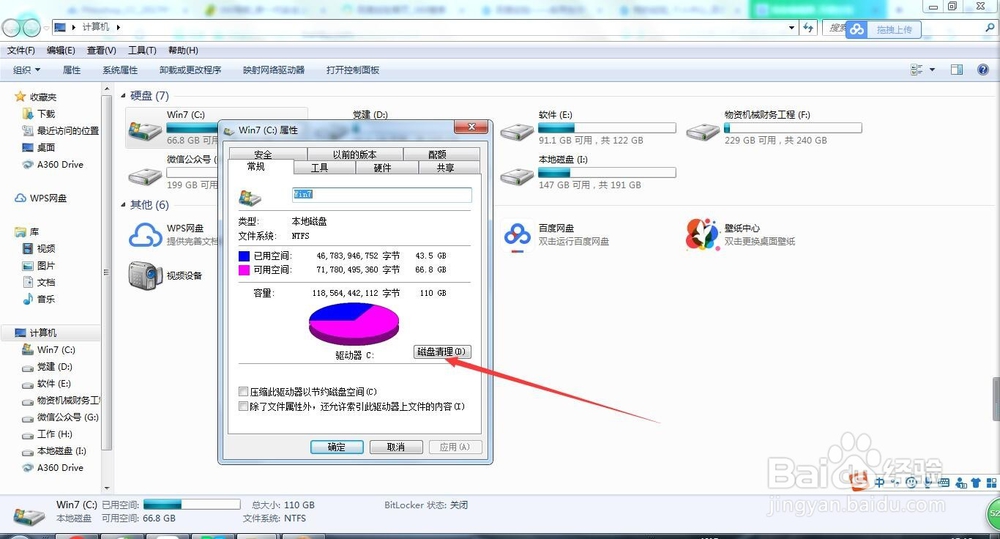Open the 百度网盘 icon
This screenshot has height=539, width=1000.
click(x=517, y=235)
